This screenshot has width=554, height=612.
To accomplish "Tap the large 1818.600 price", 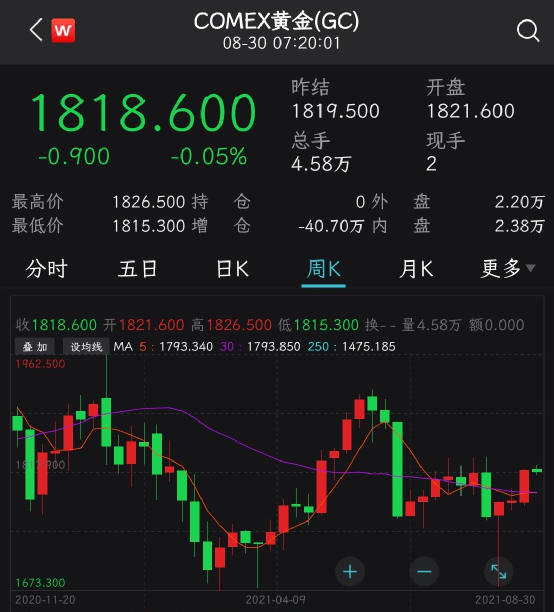I will click(143, 113).
